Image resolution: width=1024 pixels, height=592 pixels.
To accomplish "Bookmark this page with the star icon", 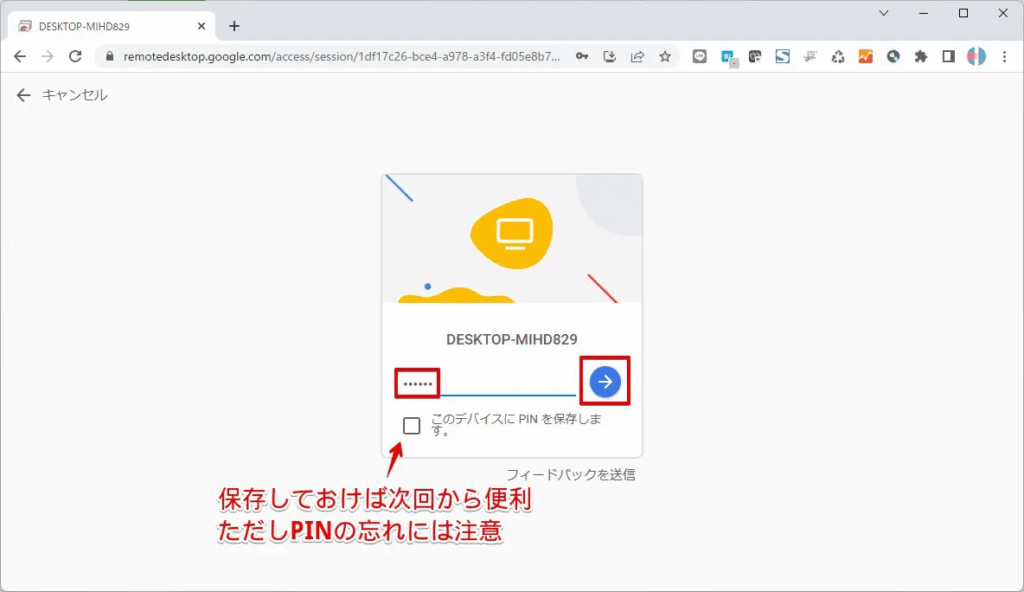I will [x=665, y=57].
